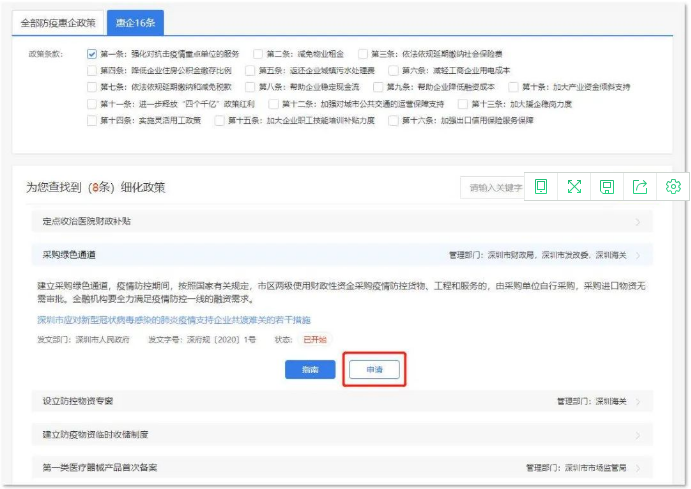Image resolution: width=691 pixels, height=489 pixels.
Task: Check the 第二条 减免物业租金 checkbox
Action: (259, 54)
